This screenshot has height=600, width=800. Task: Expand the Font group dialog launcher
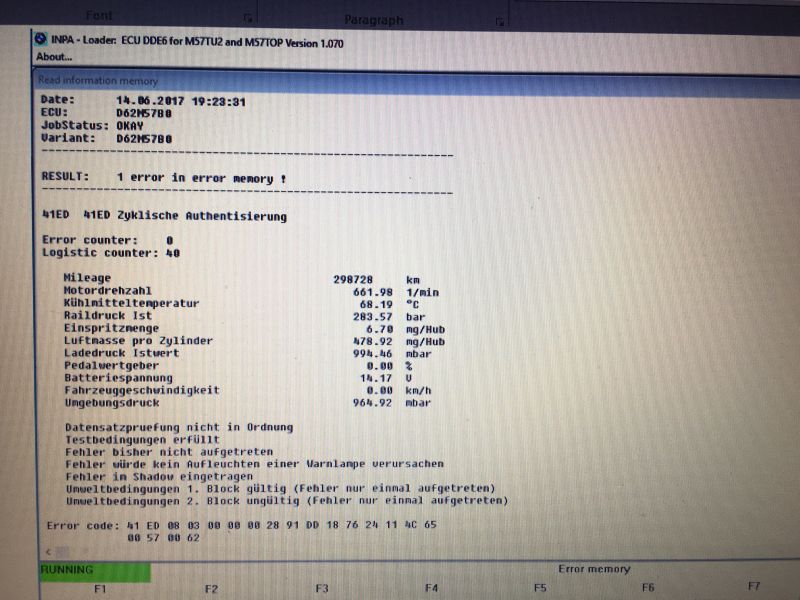click(247, 18)
